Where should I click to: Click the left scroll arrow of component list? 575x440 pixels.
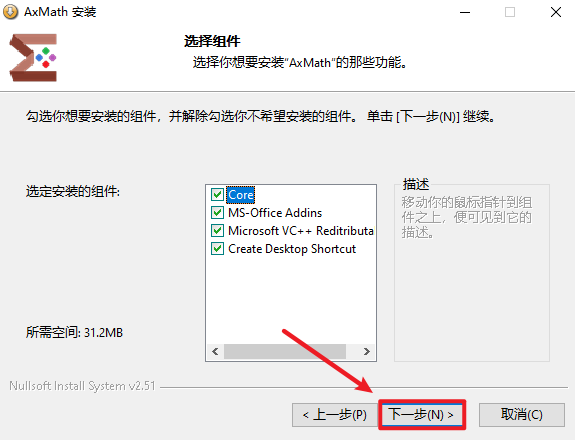point(215,351)
